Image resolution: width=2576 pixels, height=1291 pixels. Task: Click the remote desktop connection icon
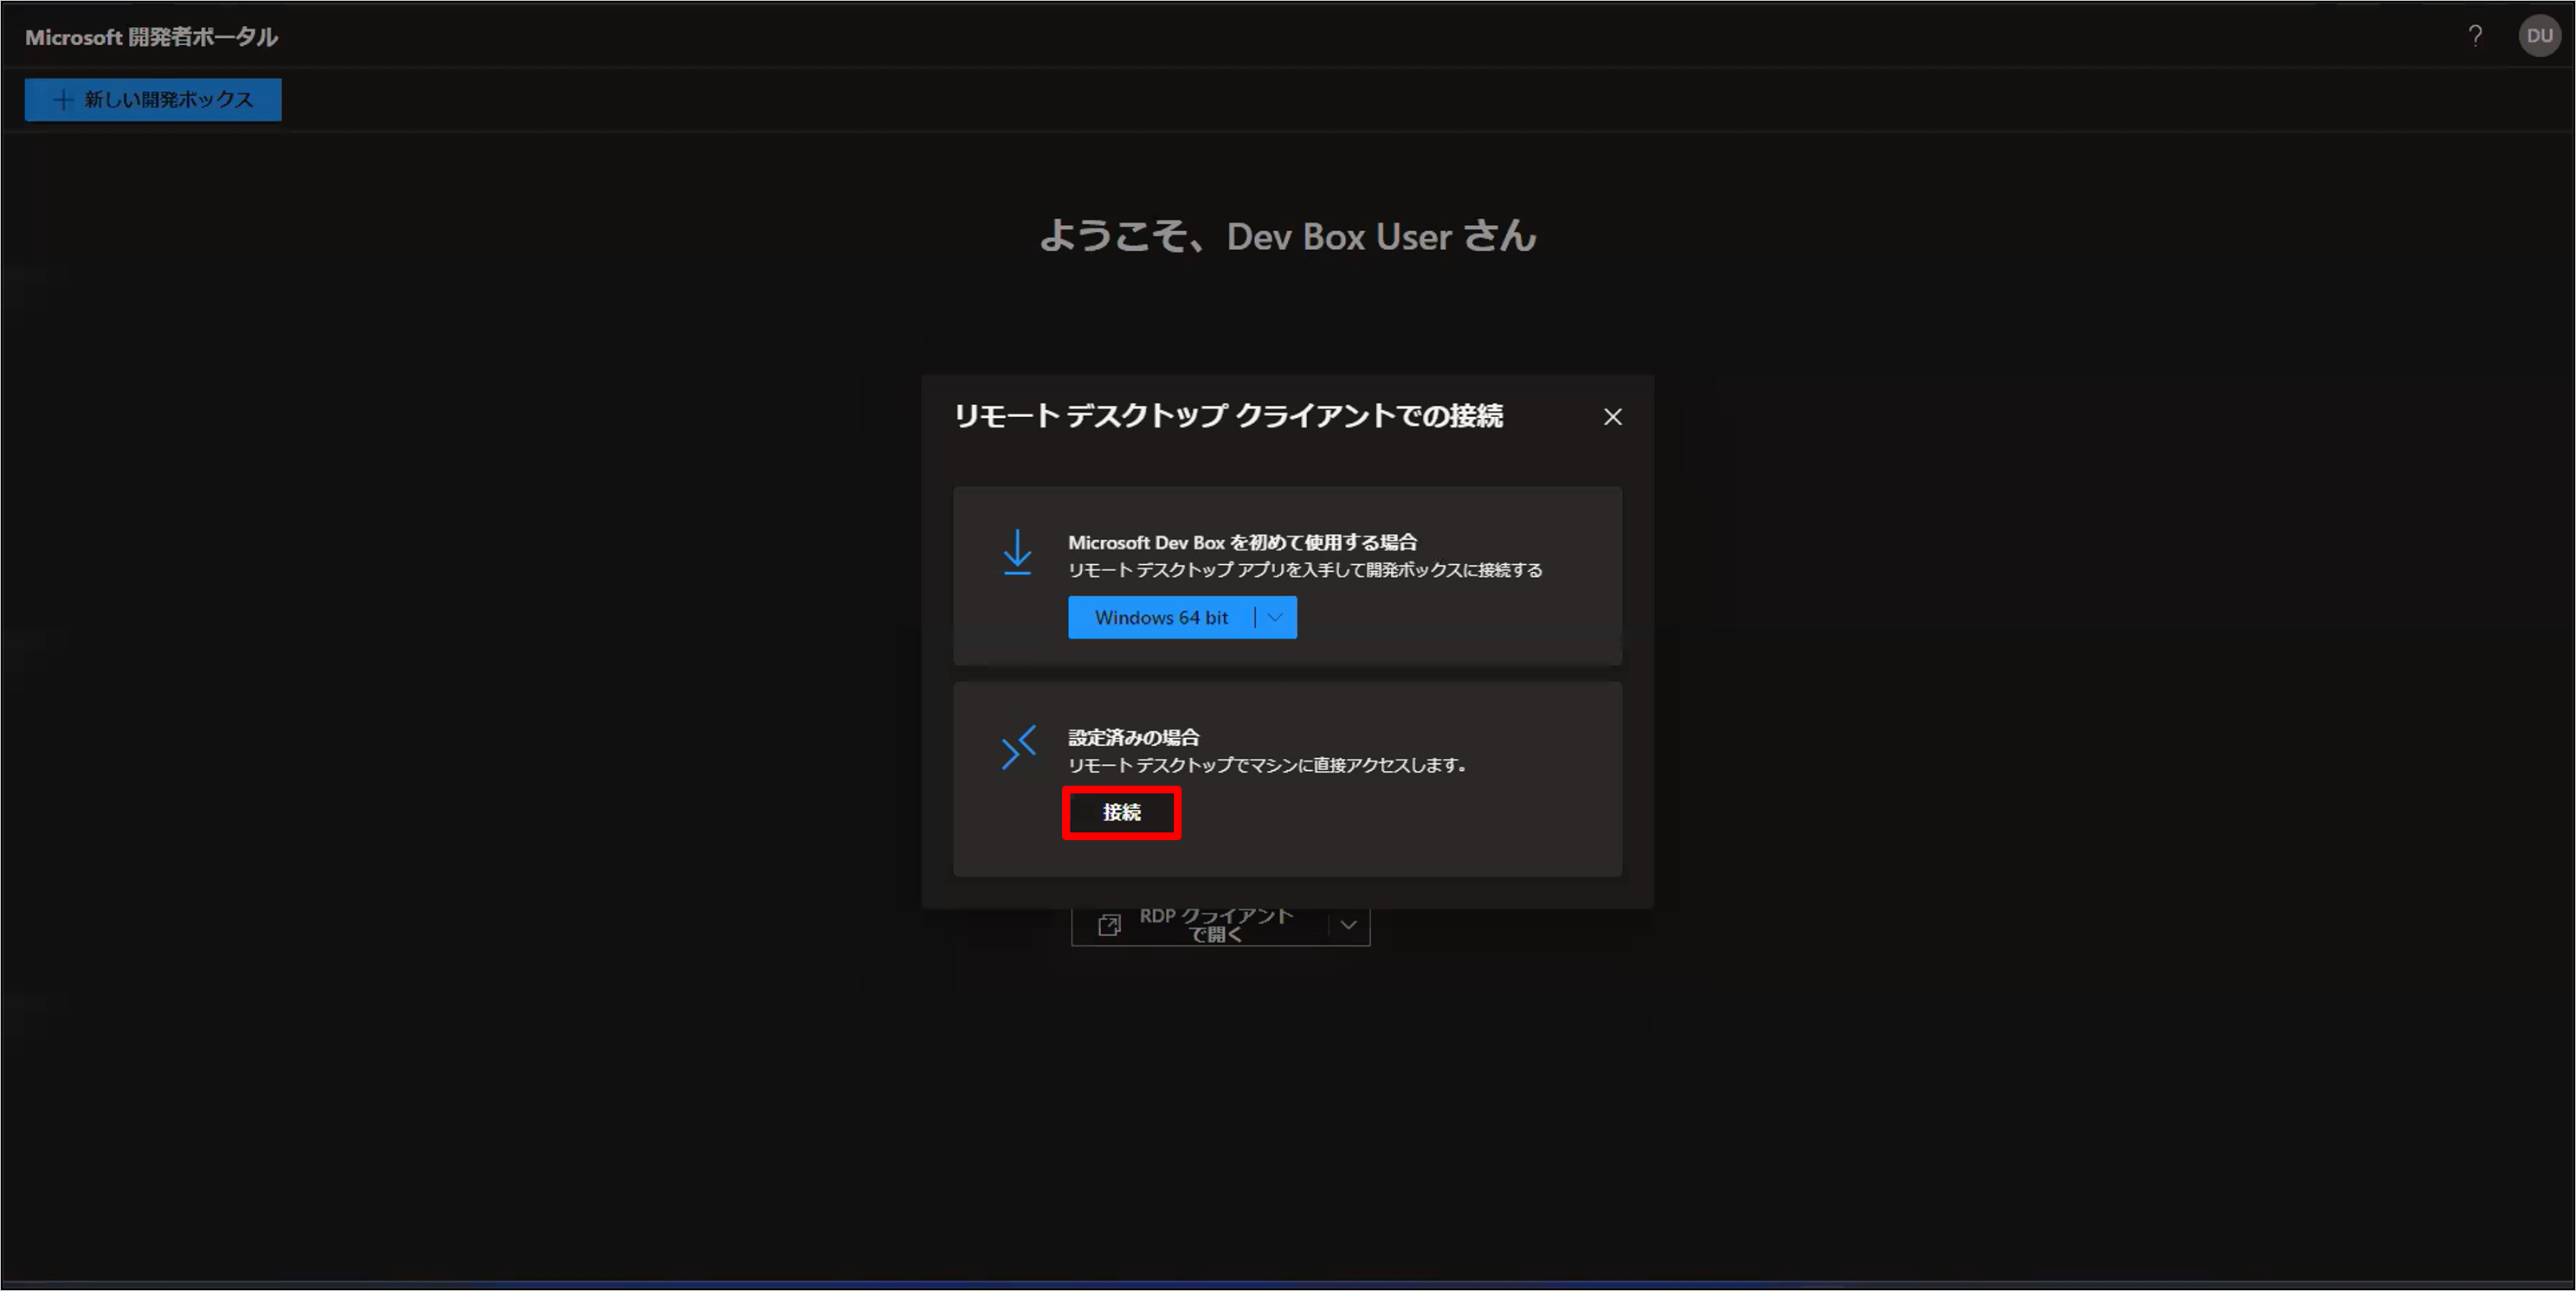(1018, 747)
